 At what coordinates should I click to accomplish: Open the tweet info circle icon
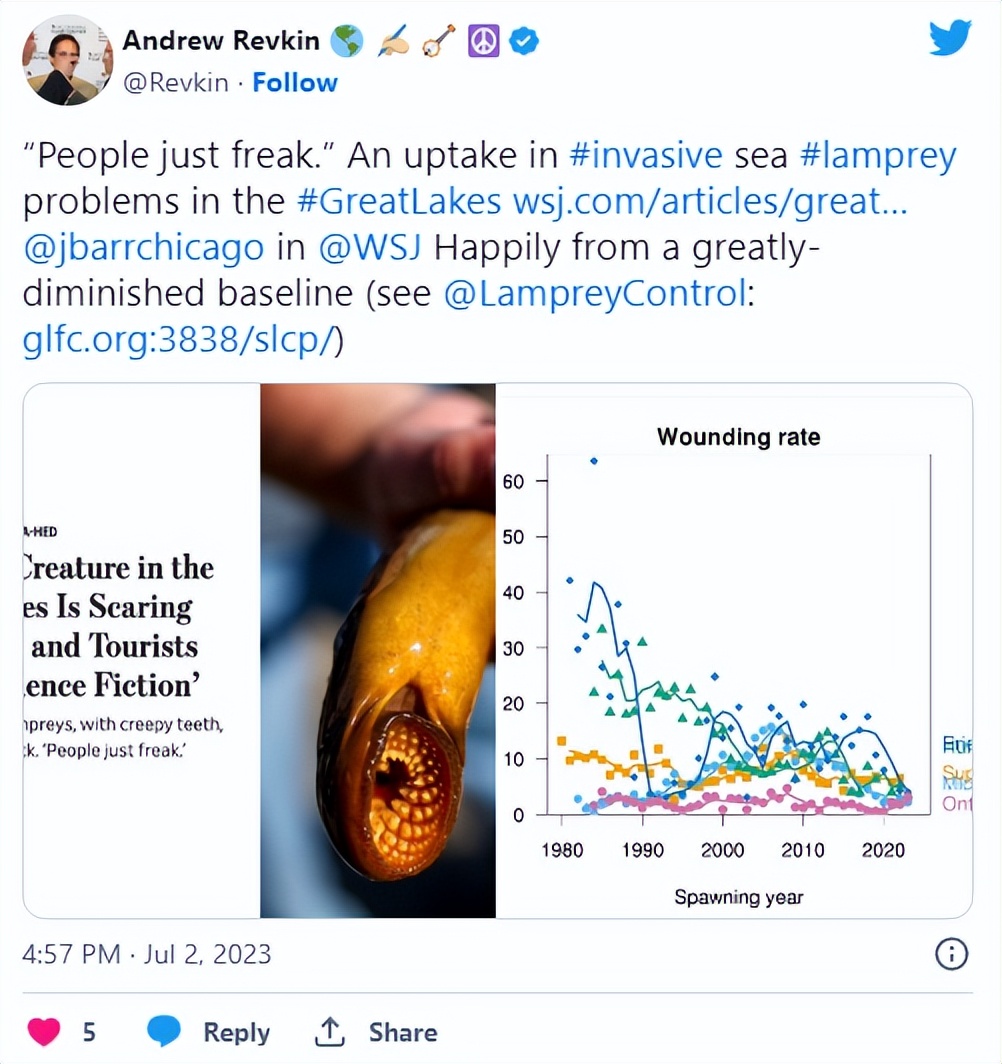pos(950,954)
